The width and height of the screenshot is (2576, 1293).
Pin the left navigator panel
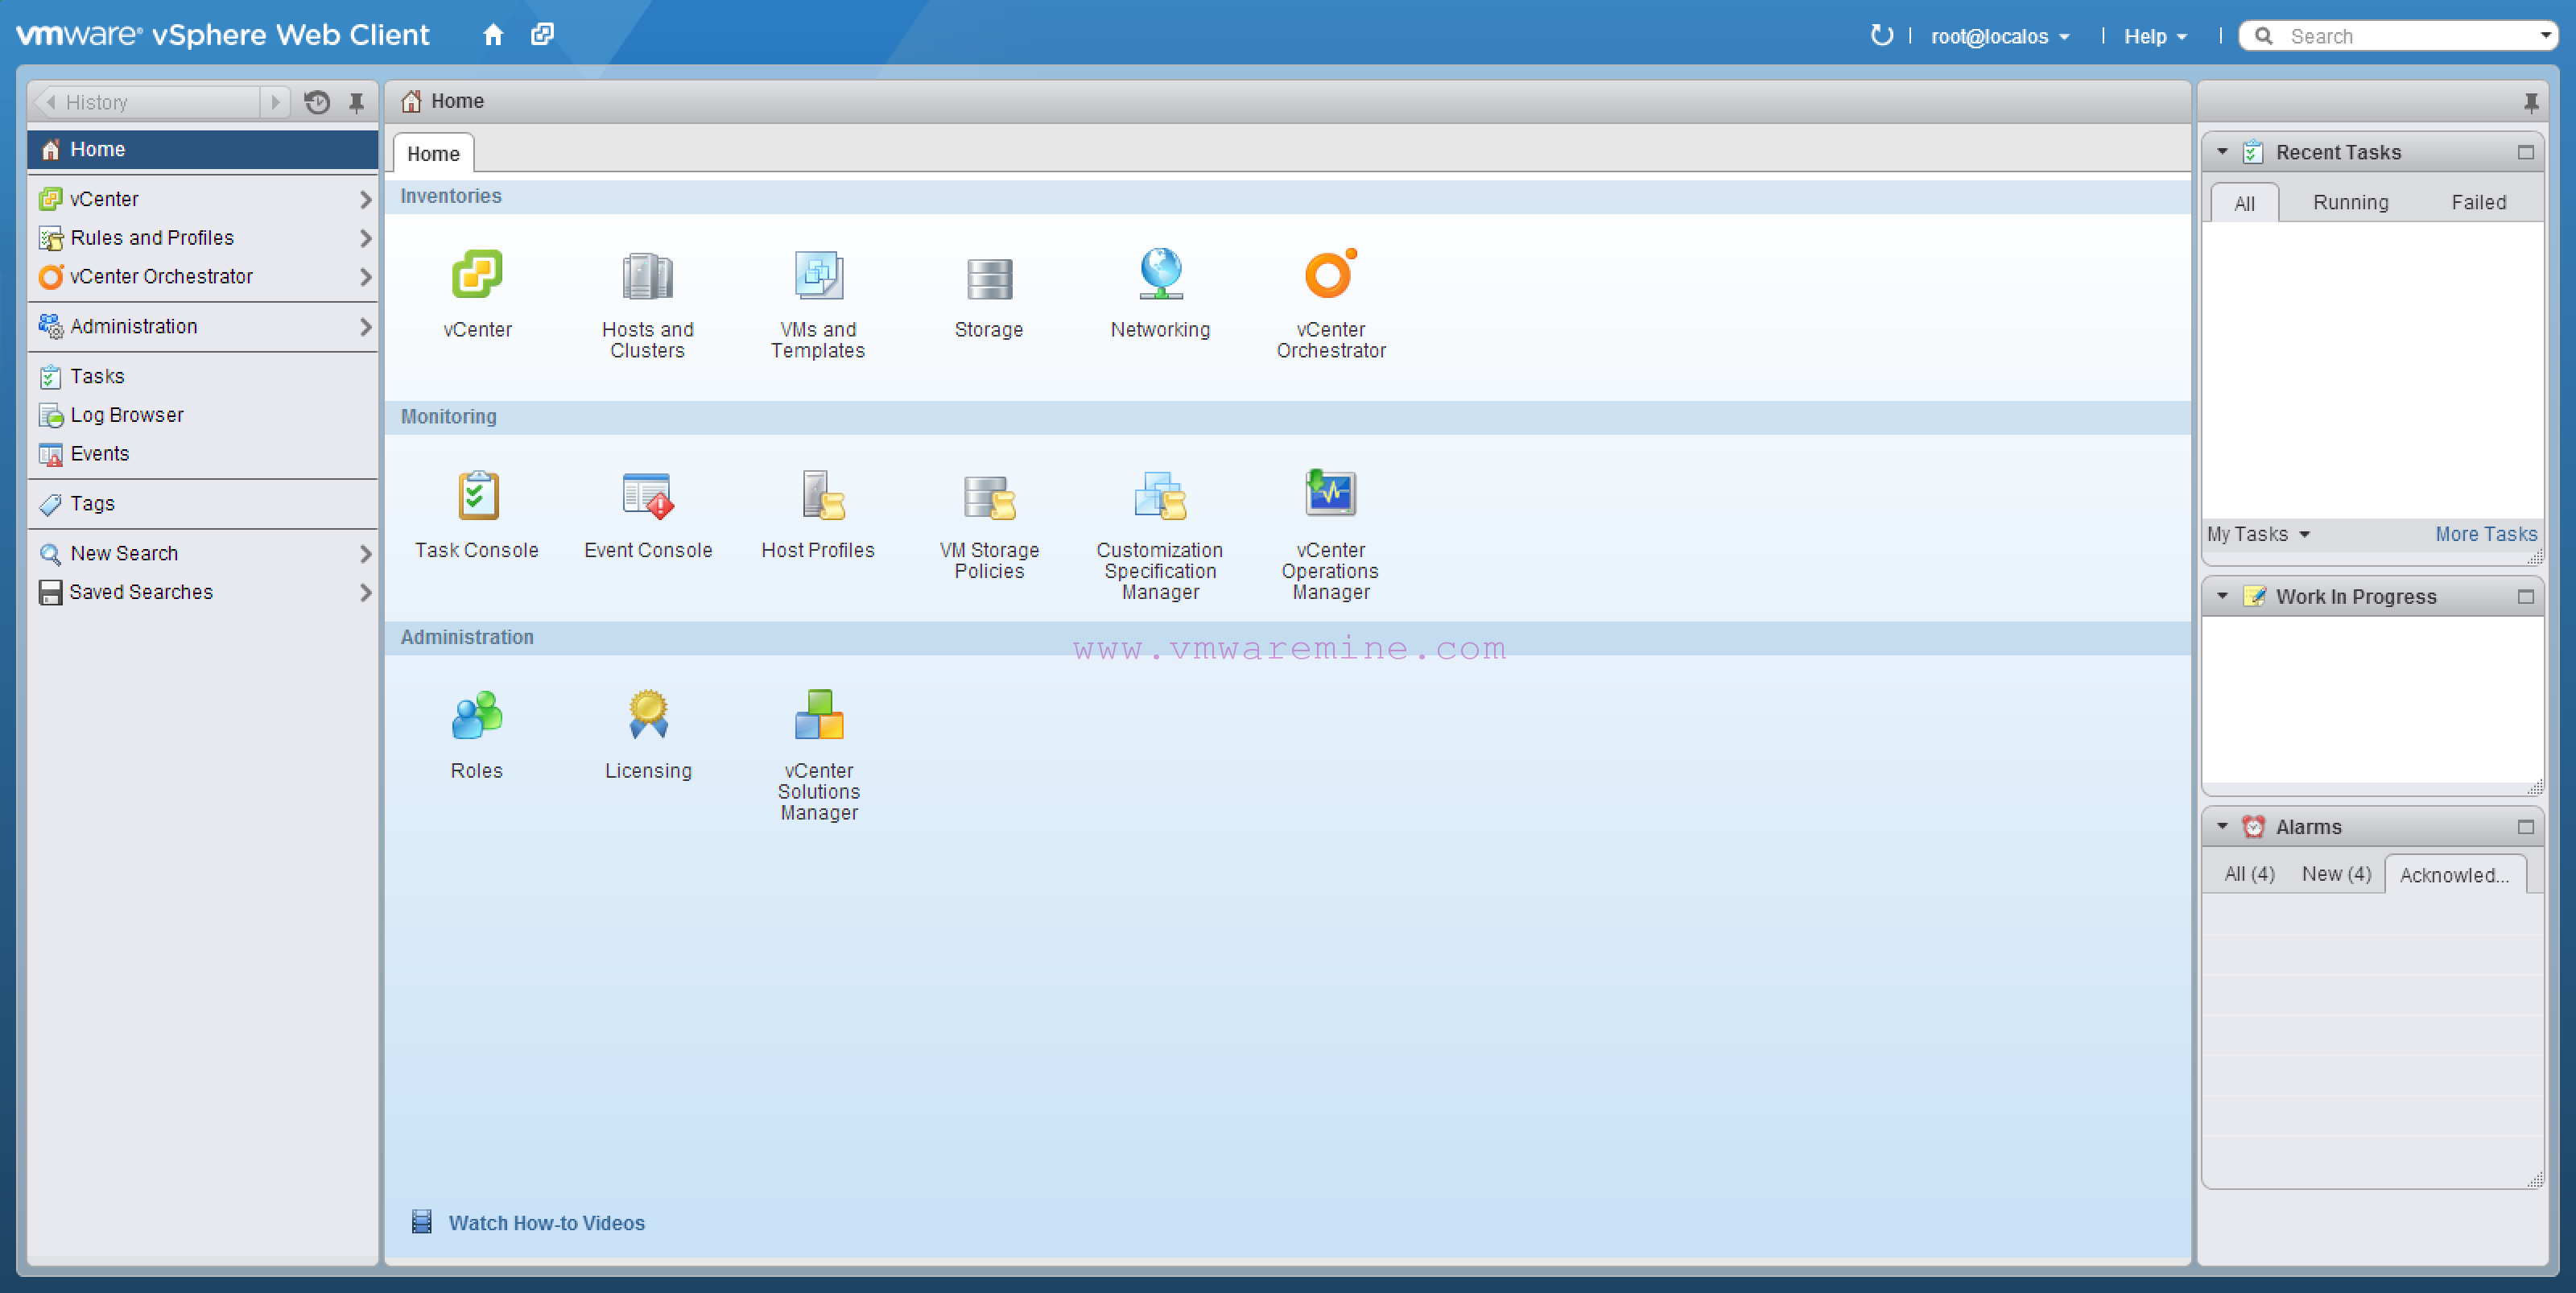[x=356, y=102]
